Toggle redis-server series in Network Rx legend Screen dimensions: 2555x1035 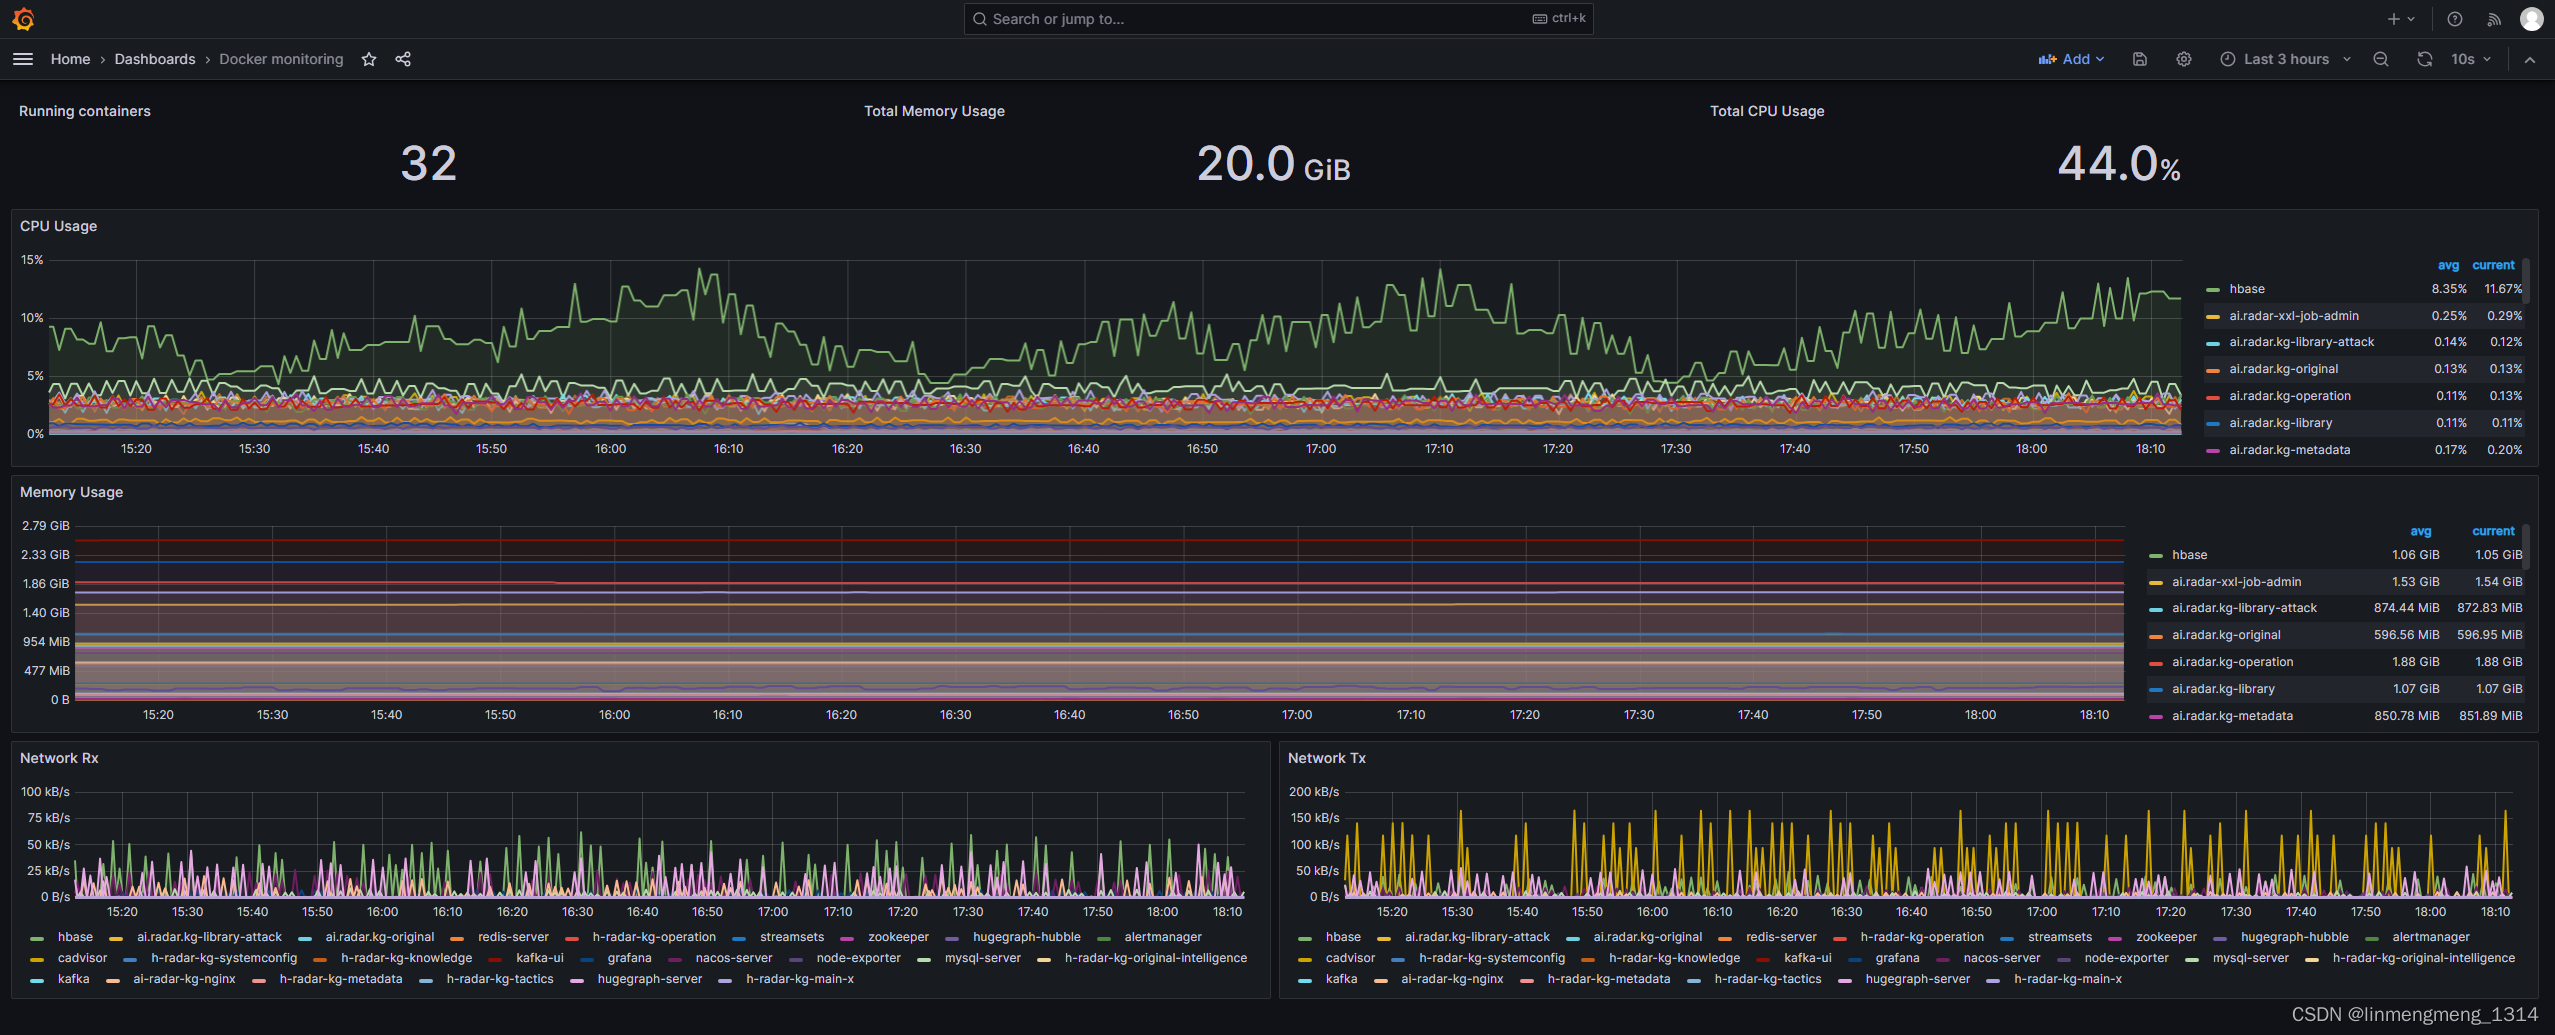pyautogui.click(x=513, y=937)
